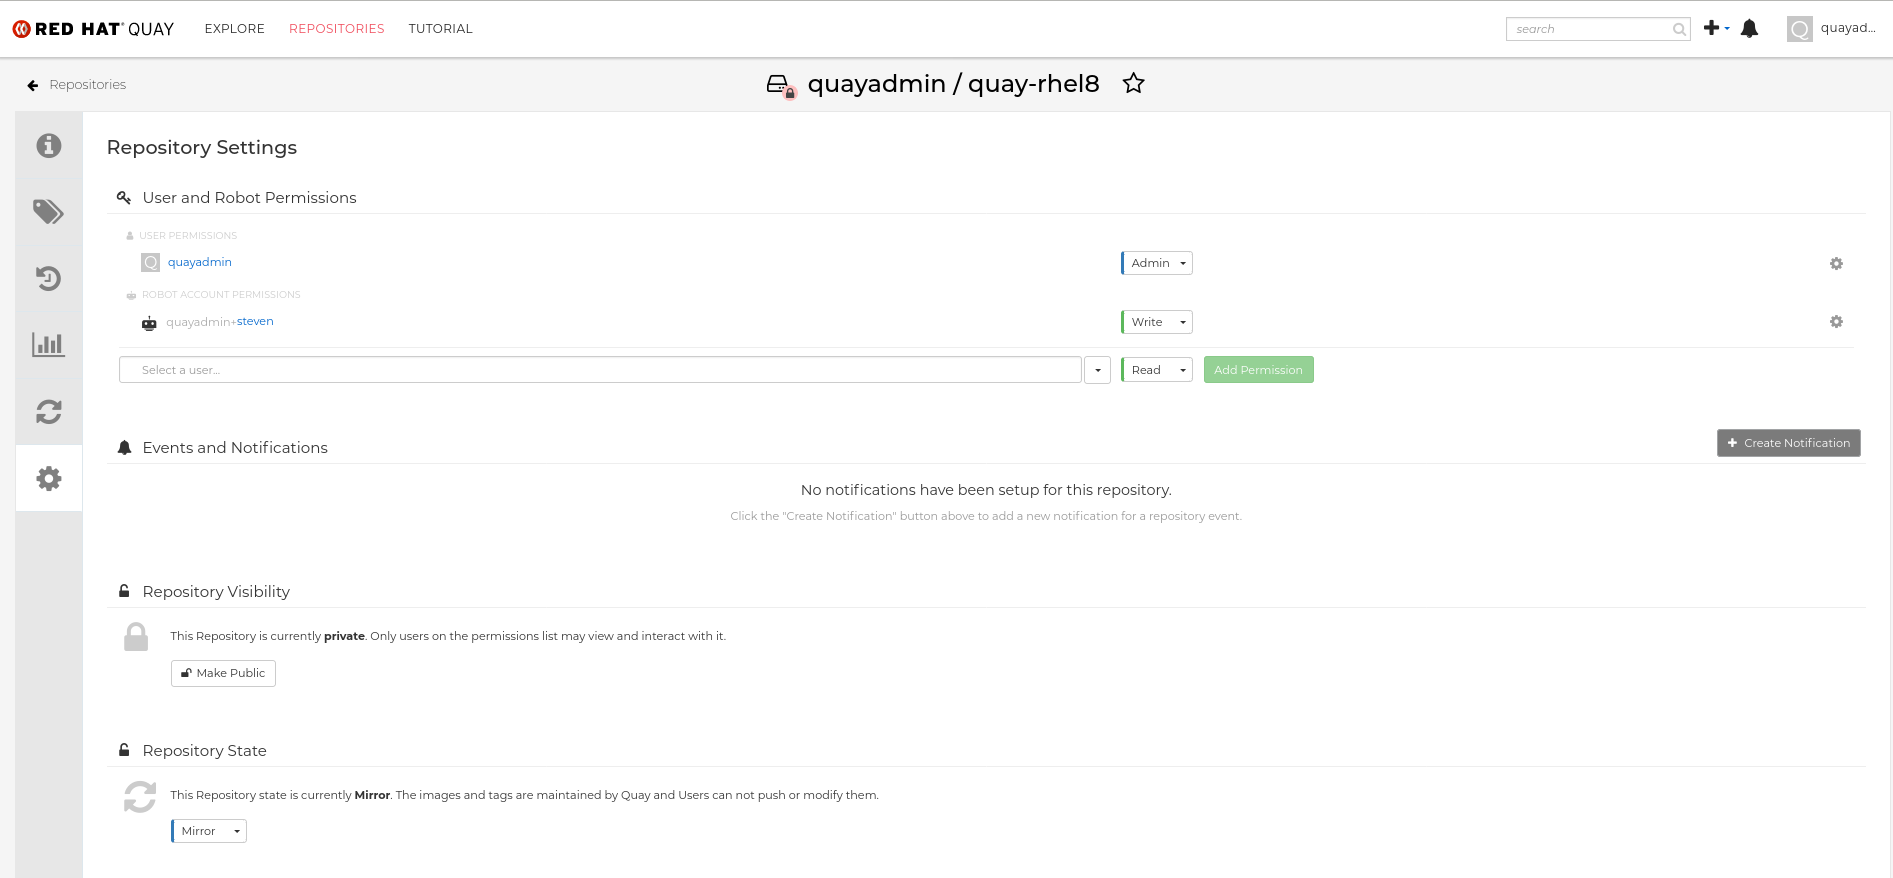Expand the user selector dropdown arrow
The image size is (1893, 878).
pyautogui.click(x=1098, y=370)
